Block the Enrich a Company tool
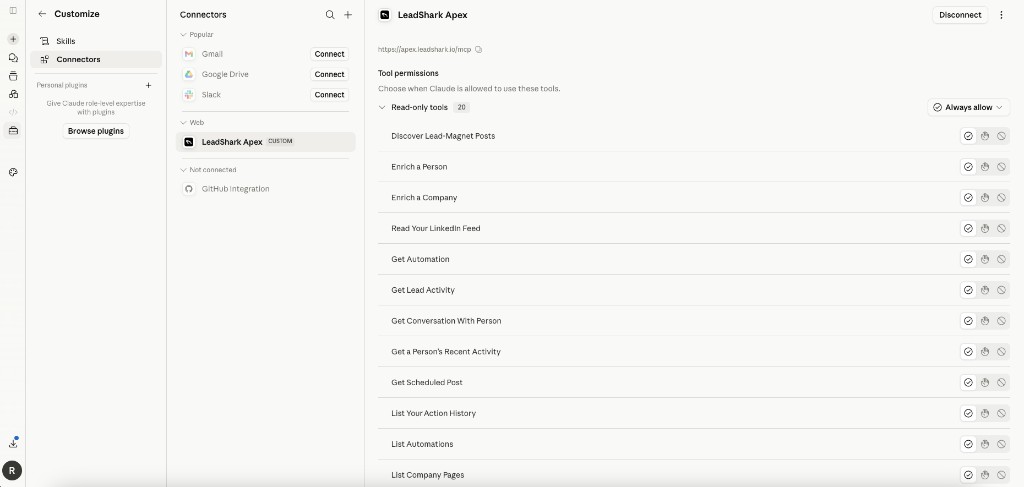1024x487 pixels. [1001, 197]
